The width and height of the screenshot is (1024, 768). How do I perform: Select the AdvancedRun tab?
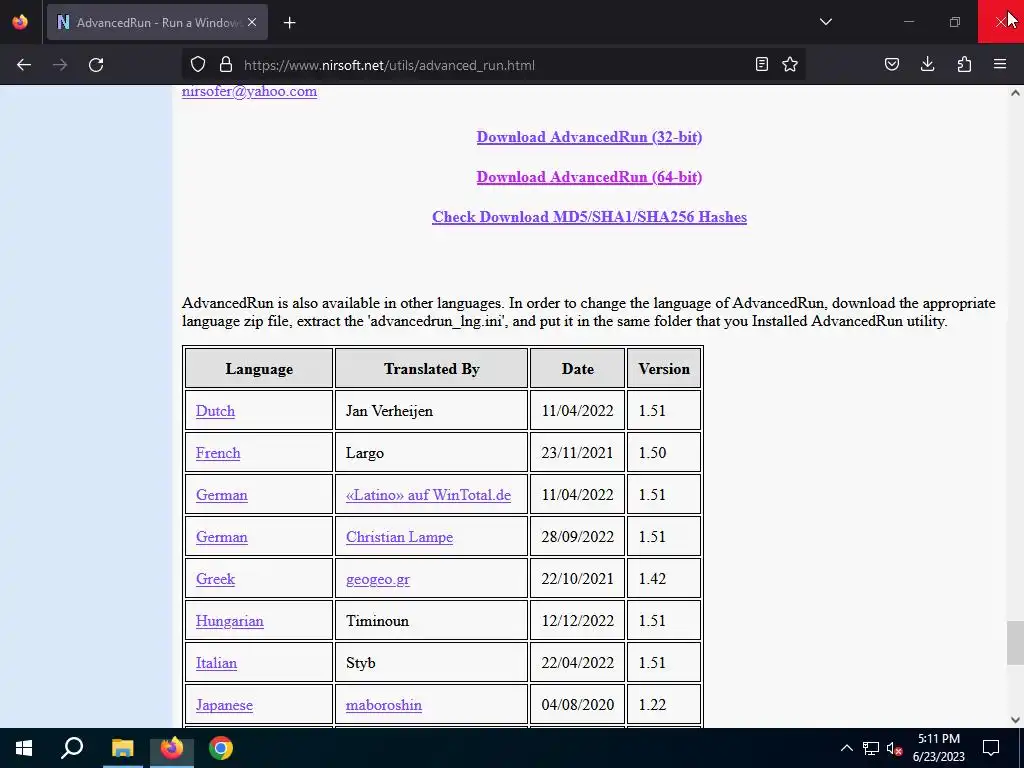(157, 22)
